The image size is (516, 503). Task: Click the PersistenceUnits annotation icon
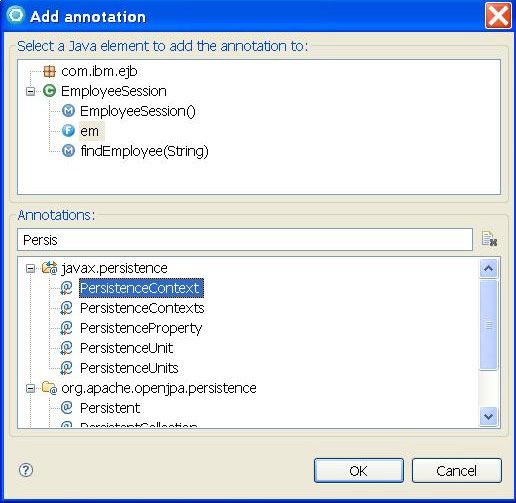click(66, 368)
